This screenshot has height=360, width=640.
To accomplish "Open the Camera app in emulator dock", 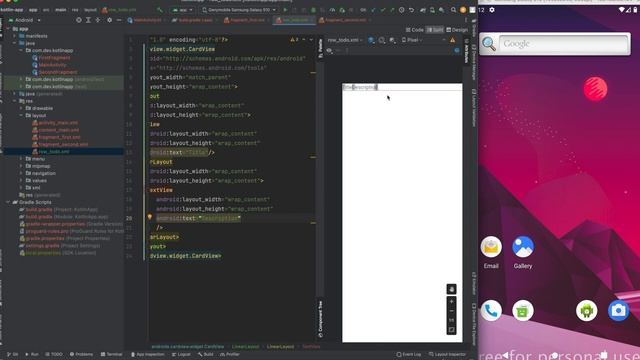I will point(618,311).
